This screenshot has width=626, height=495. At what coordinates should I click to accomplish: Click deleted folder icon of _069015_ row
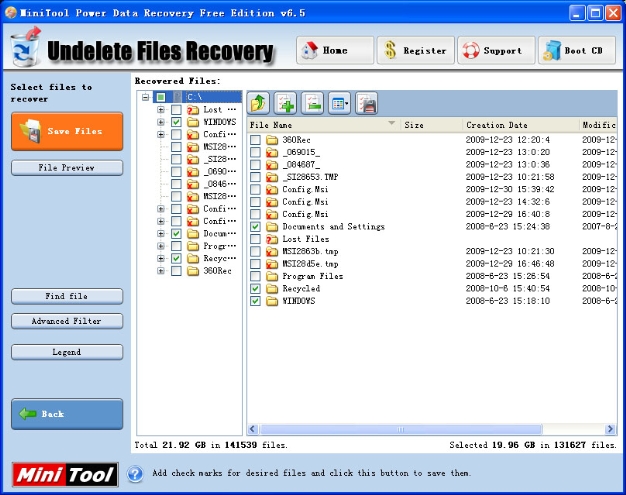[x=272, y=152]
